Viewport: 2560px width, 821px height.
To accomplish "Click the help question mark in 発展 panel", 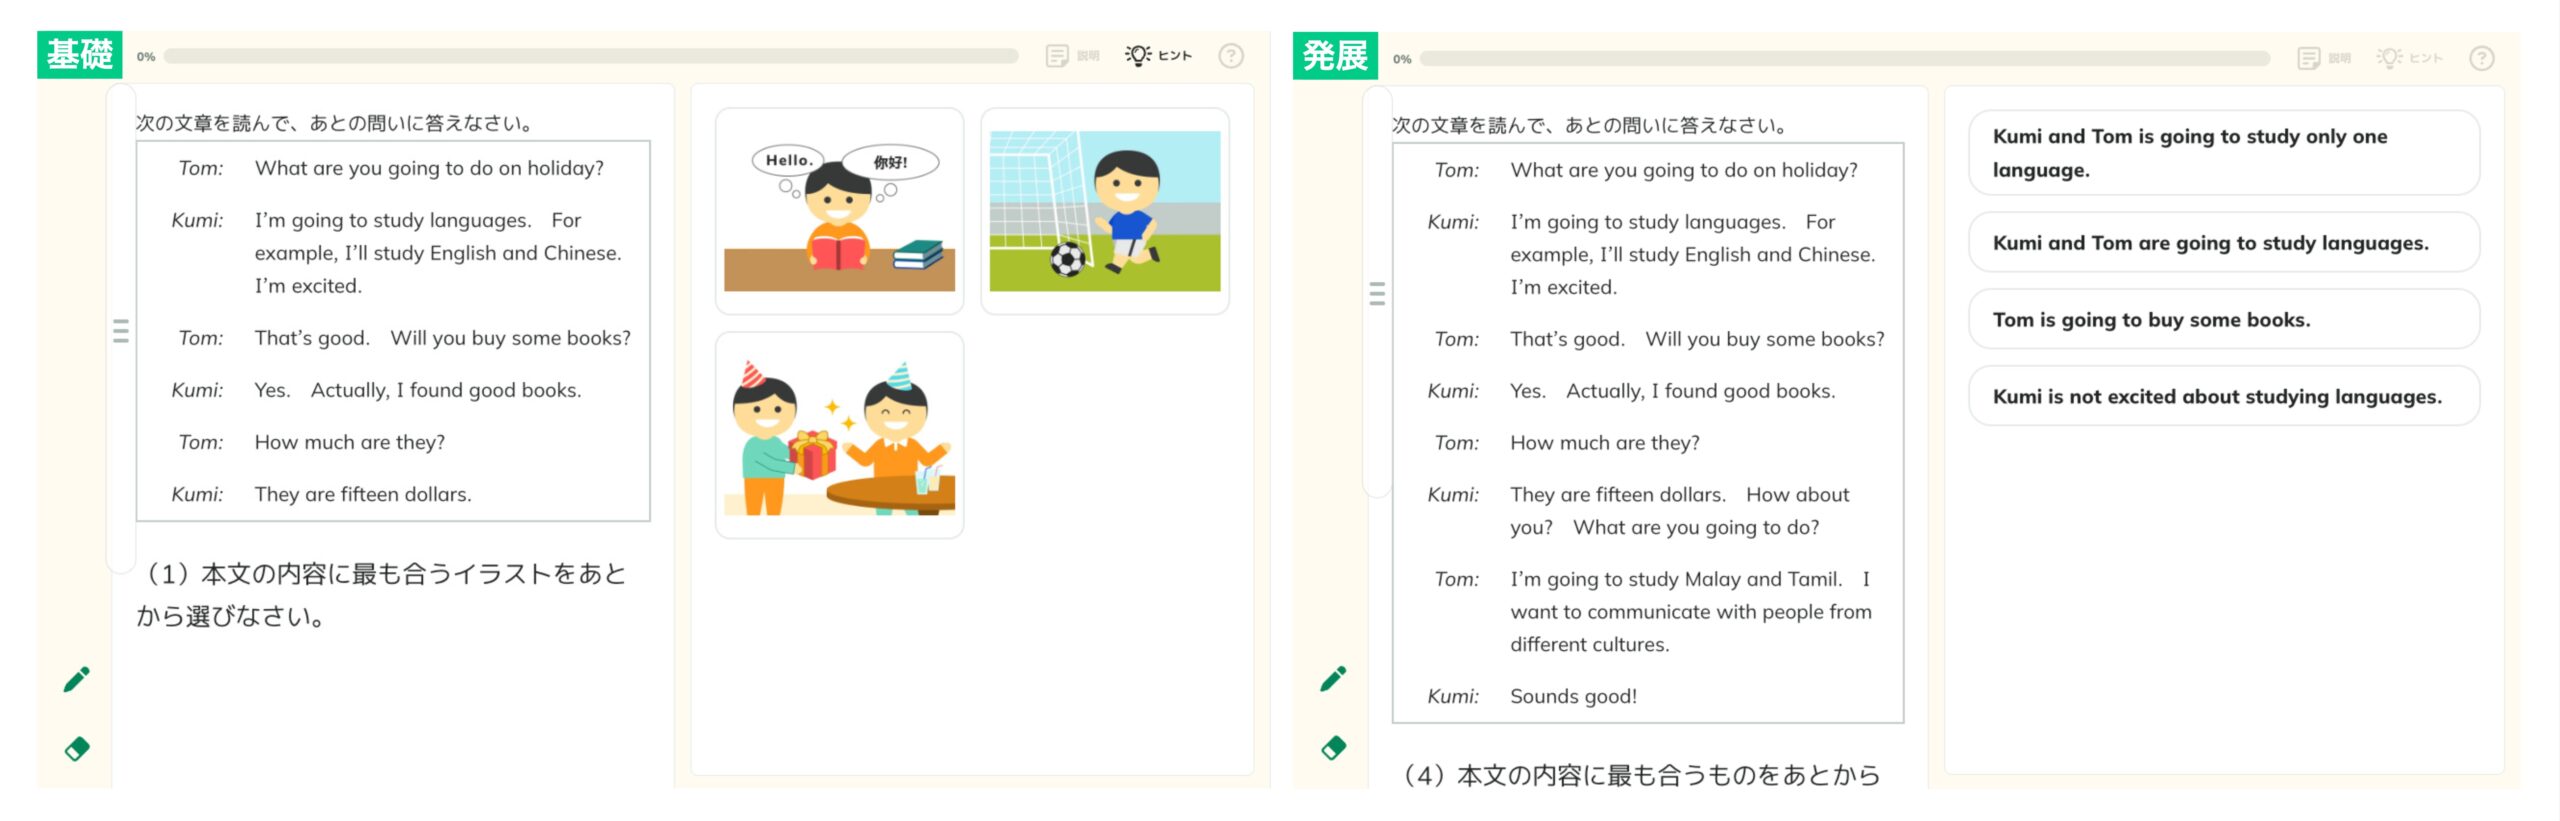I will [2482, 58].
